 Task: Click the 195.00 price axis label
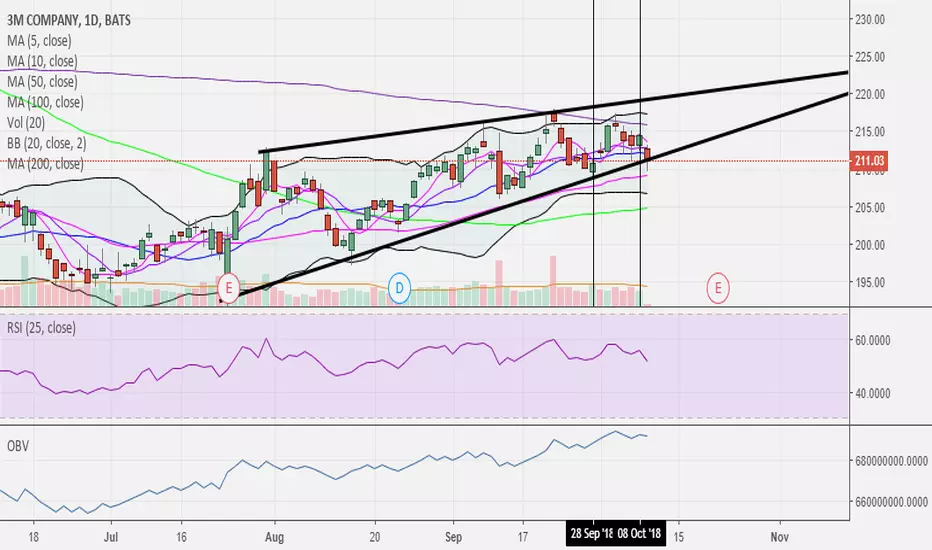click(x=870, y=282)
